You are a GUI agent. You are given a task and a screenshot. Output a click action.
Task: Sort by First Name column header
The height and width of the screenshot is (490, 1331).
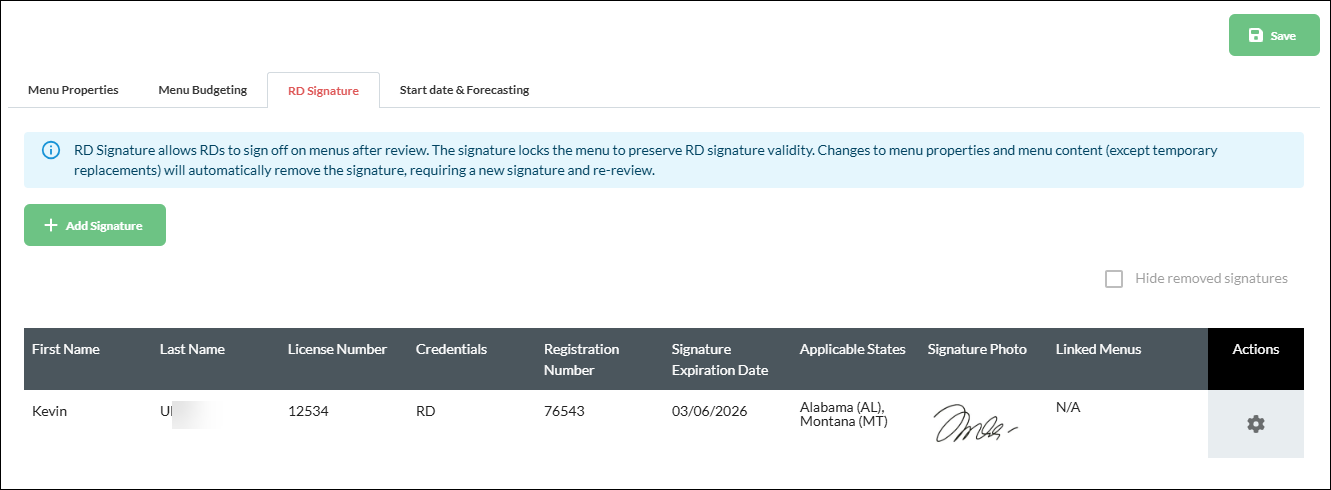66,349
